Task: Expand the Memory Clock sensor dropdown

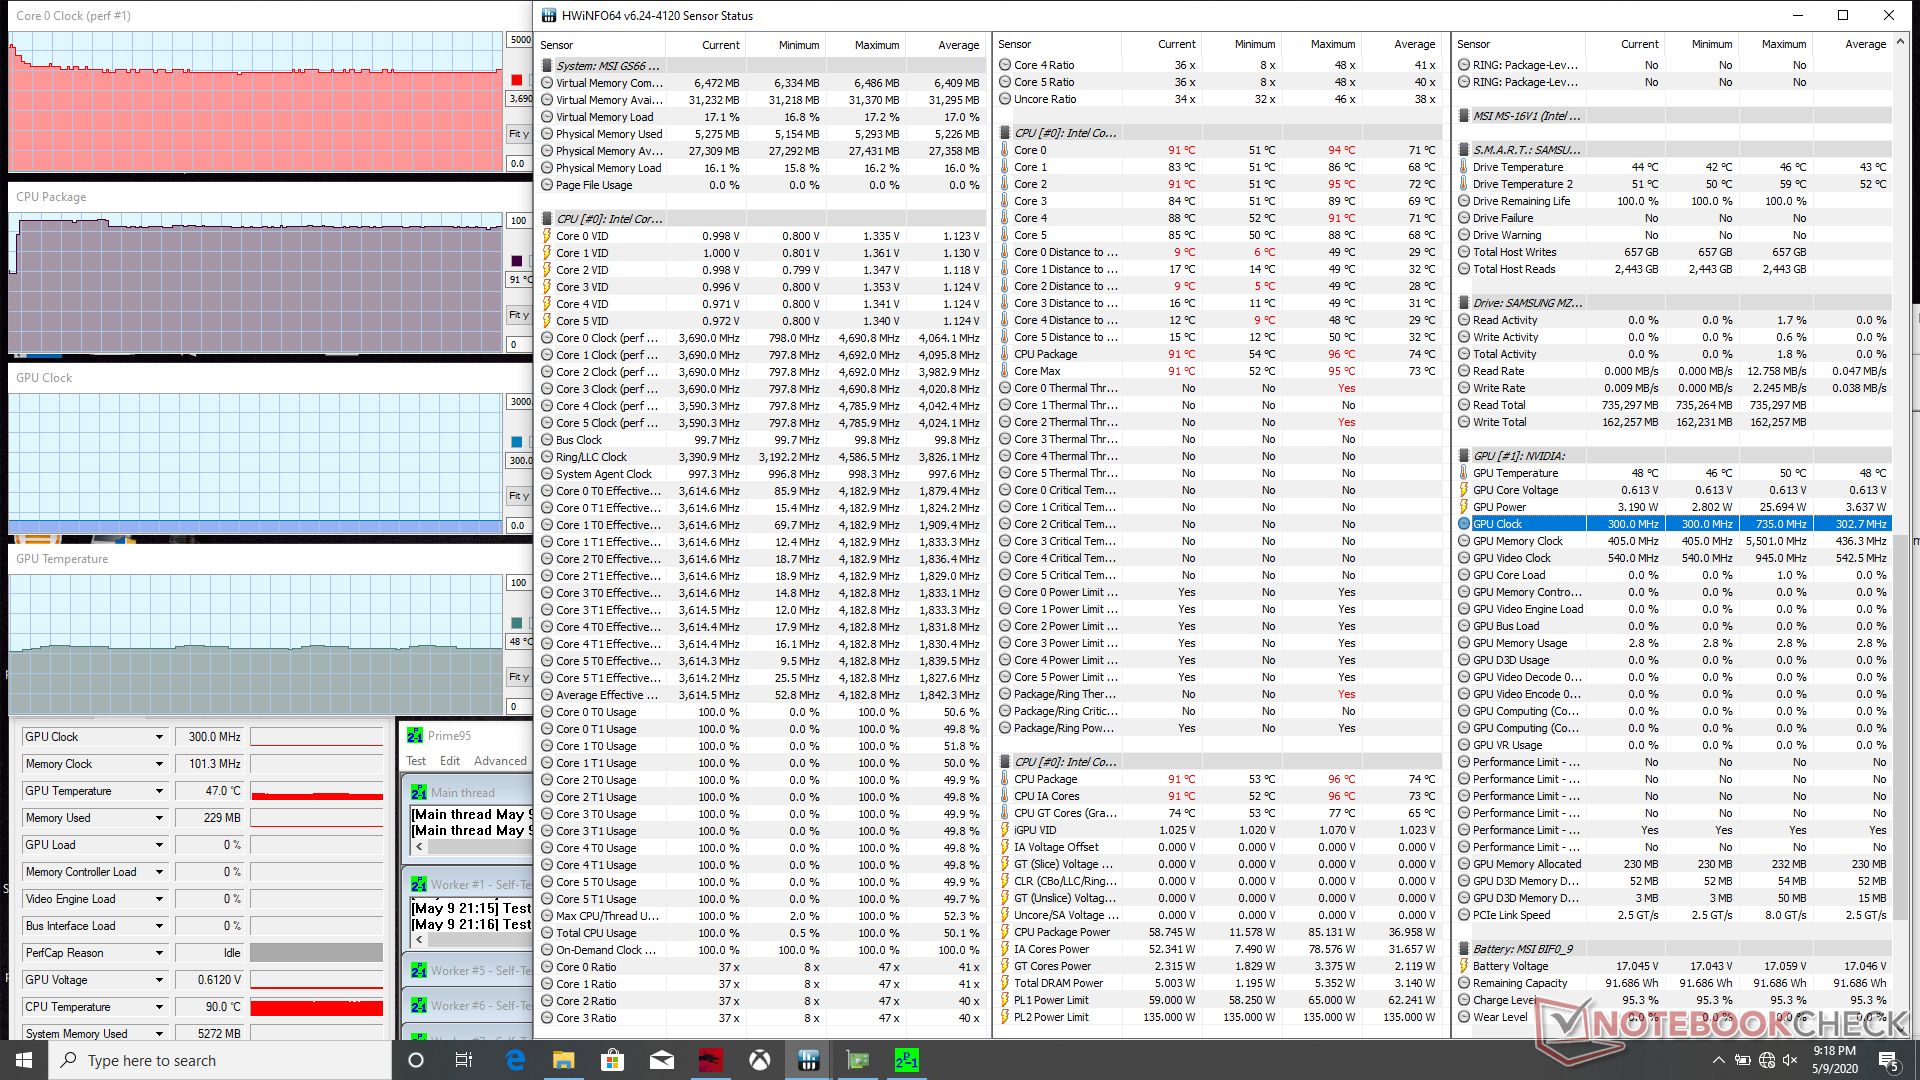Action: click(159, 764)
